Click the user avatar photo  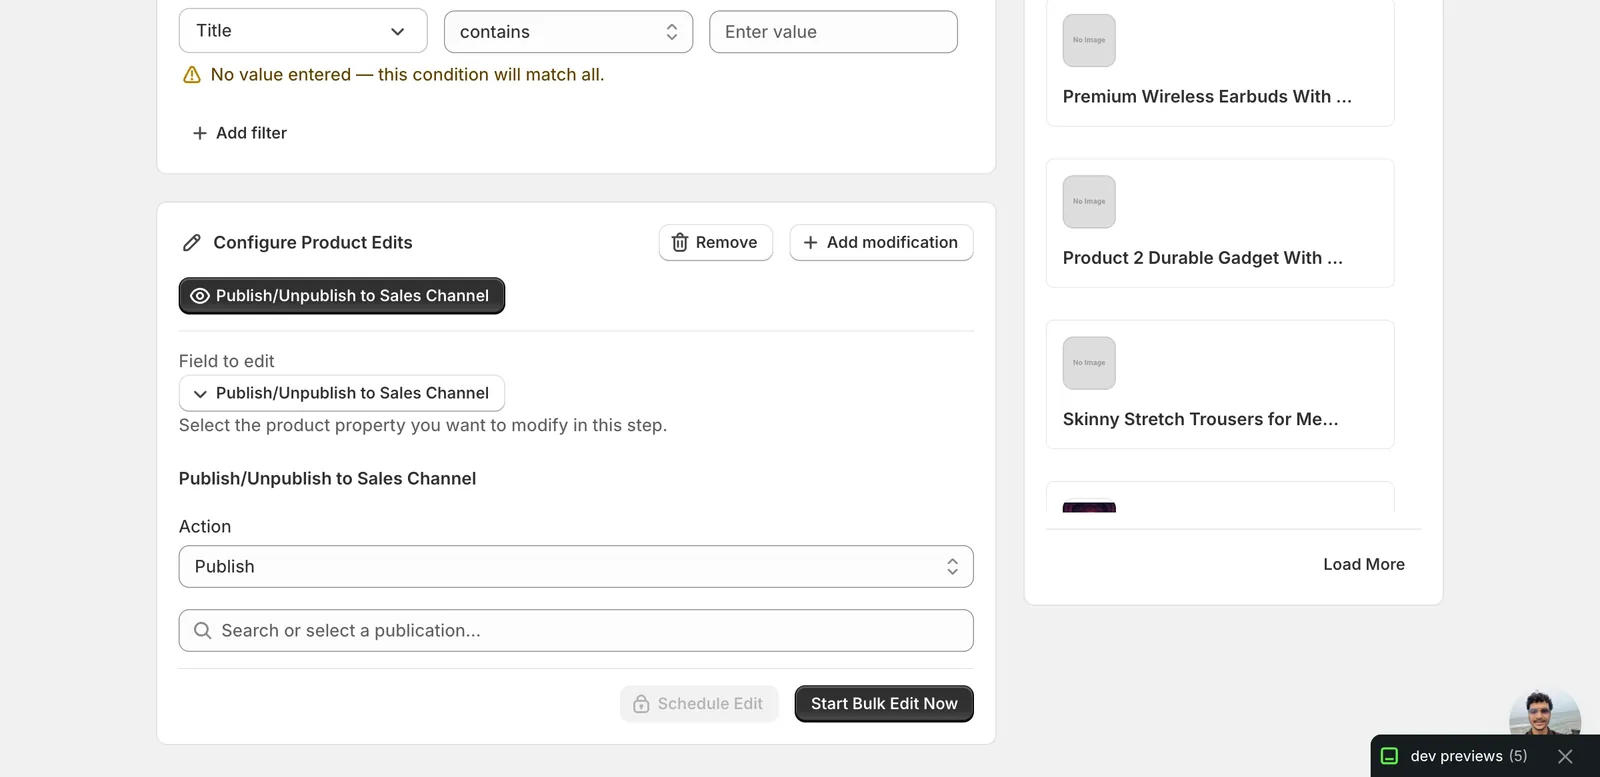point(1545,712)
